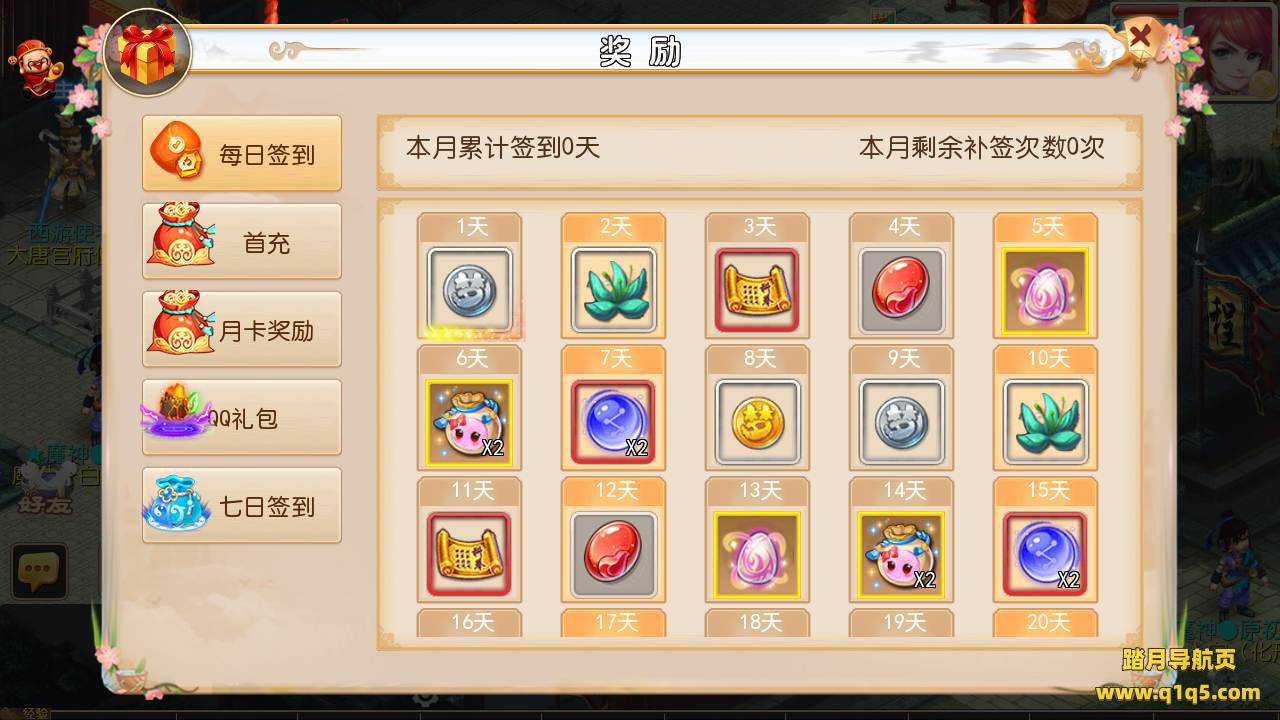Select the day 8 gold coin reward
This screenshot has height=720, width=1280.
(x=757, y=422)
